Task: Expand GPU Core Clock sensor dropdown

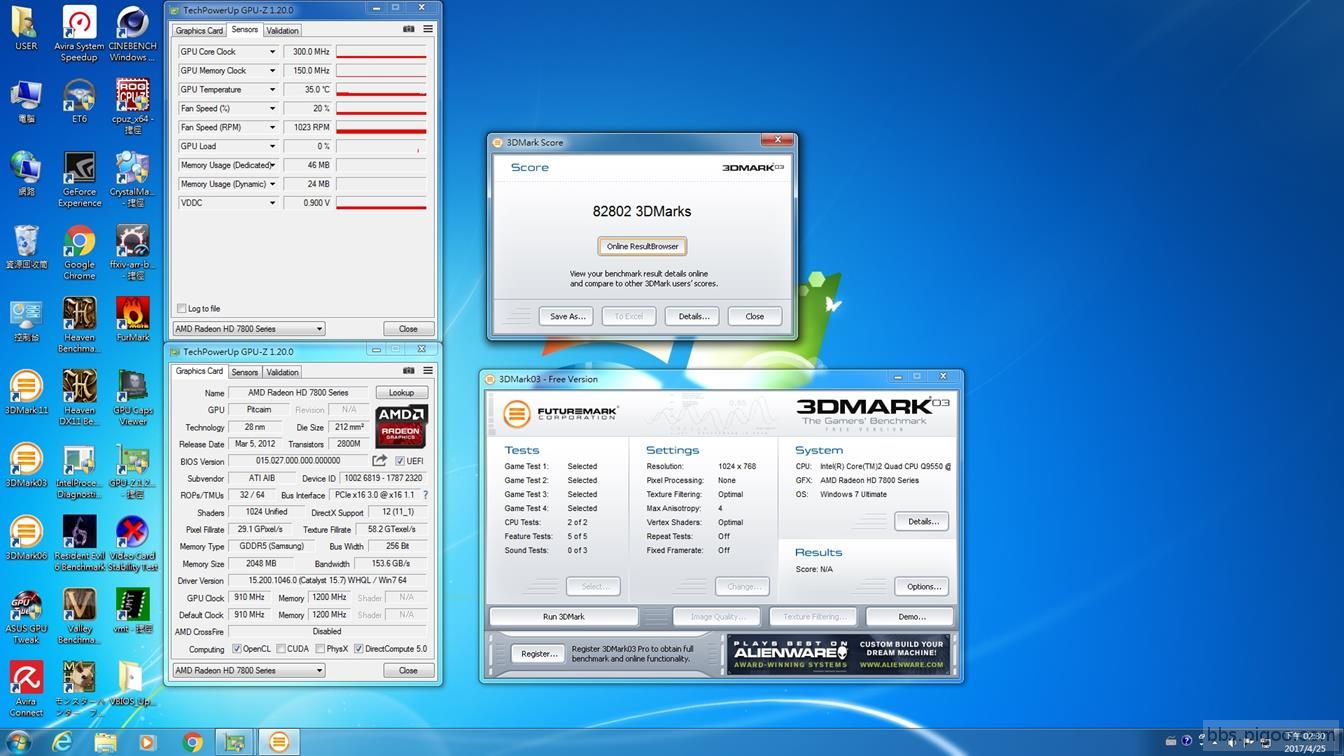Action: click(x=272, y=52)
